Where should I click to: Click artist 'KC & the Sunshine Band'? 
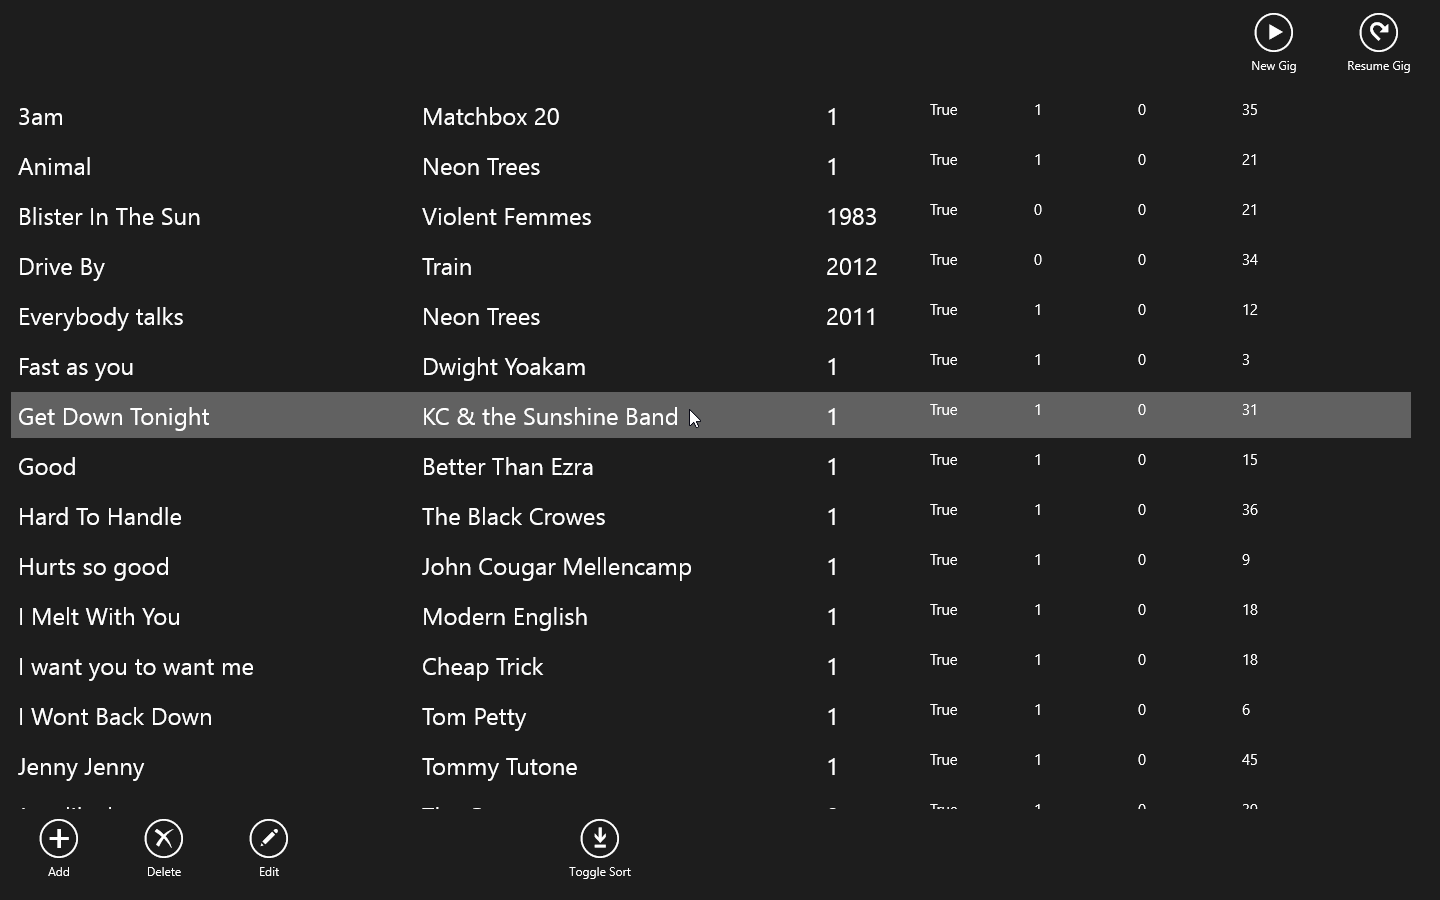point(550,417)
